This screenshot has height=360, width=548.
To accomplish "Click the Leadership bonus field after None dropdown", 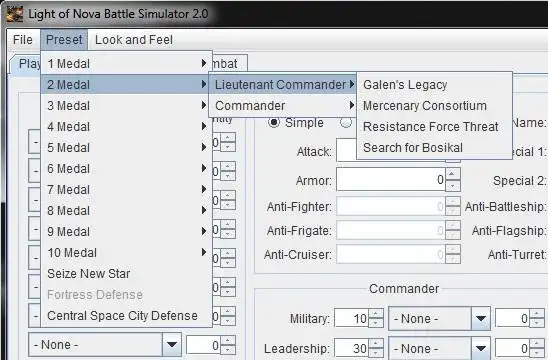I will click(512, 348).
